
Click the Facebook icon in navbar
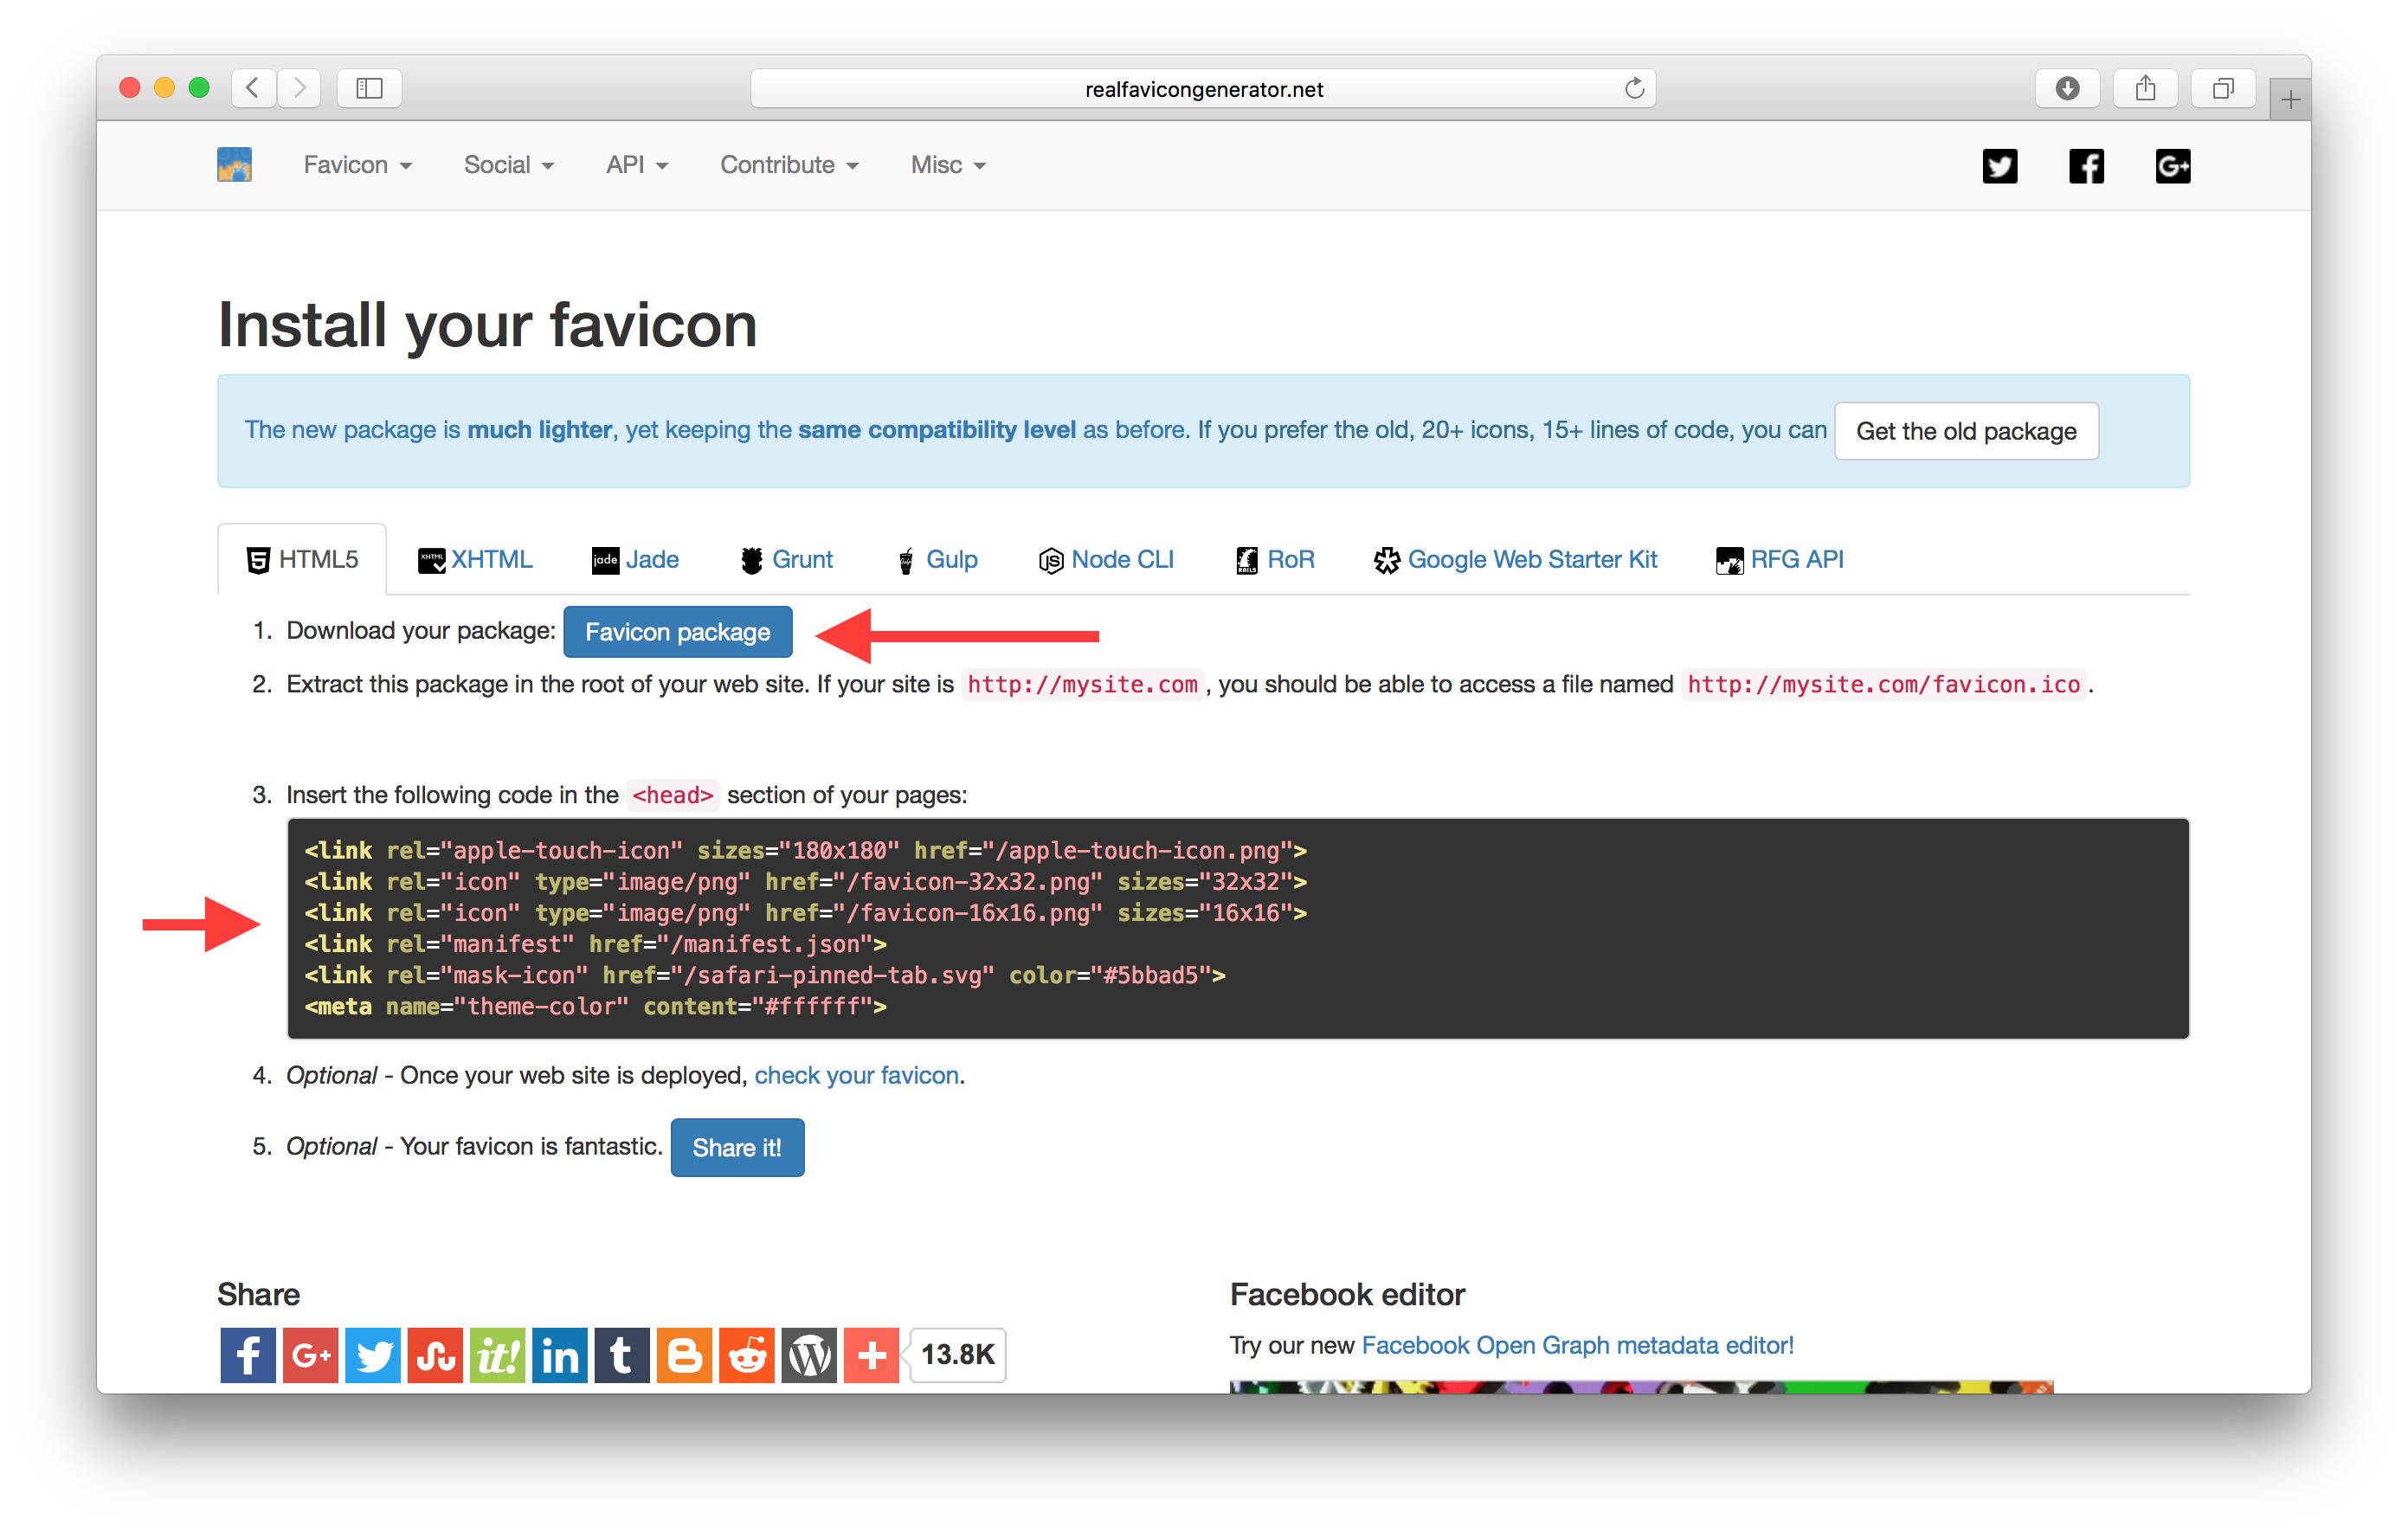coord(2087,165)
